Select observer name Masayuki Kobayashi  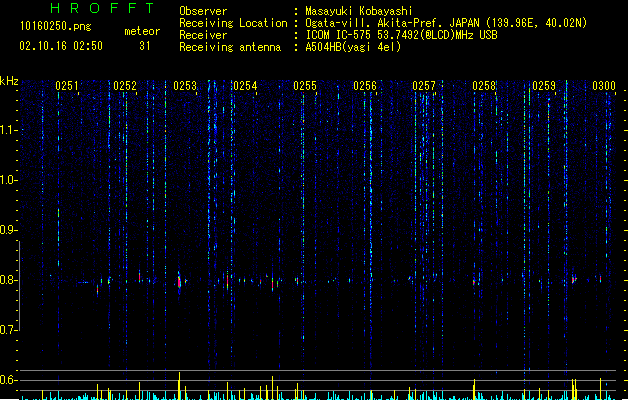coord(359,11)
